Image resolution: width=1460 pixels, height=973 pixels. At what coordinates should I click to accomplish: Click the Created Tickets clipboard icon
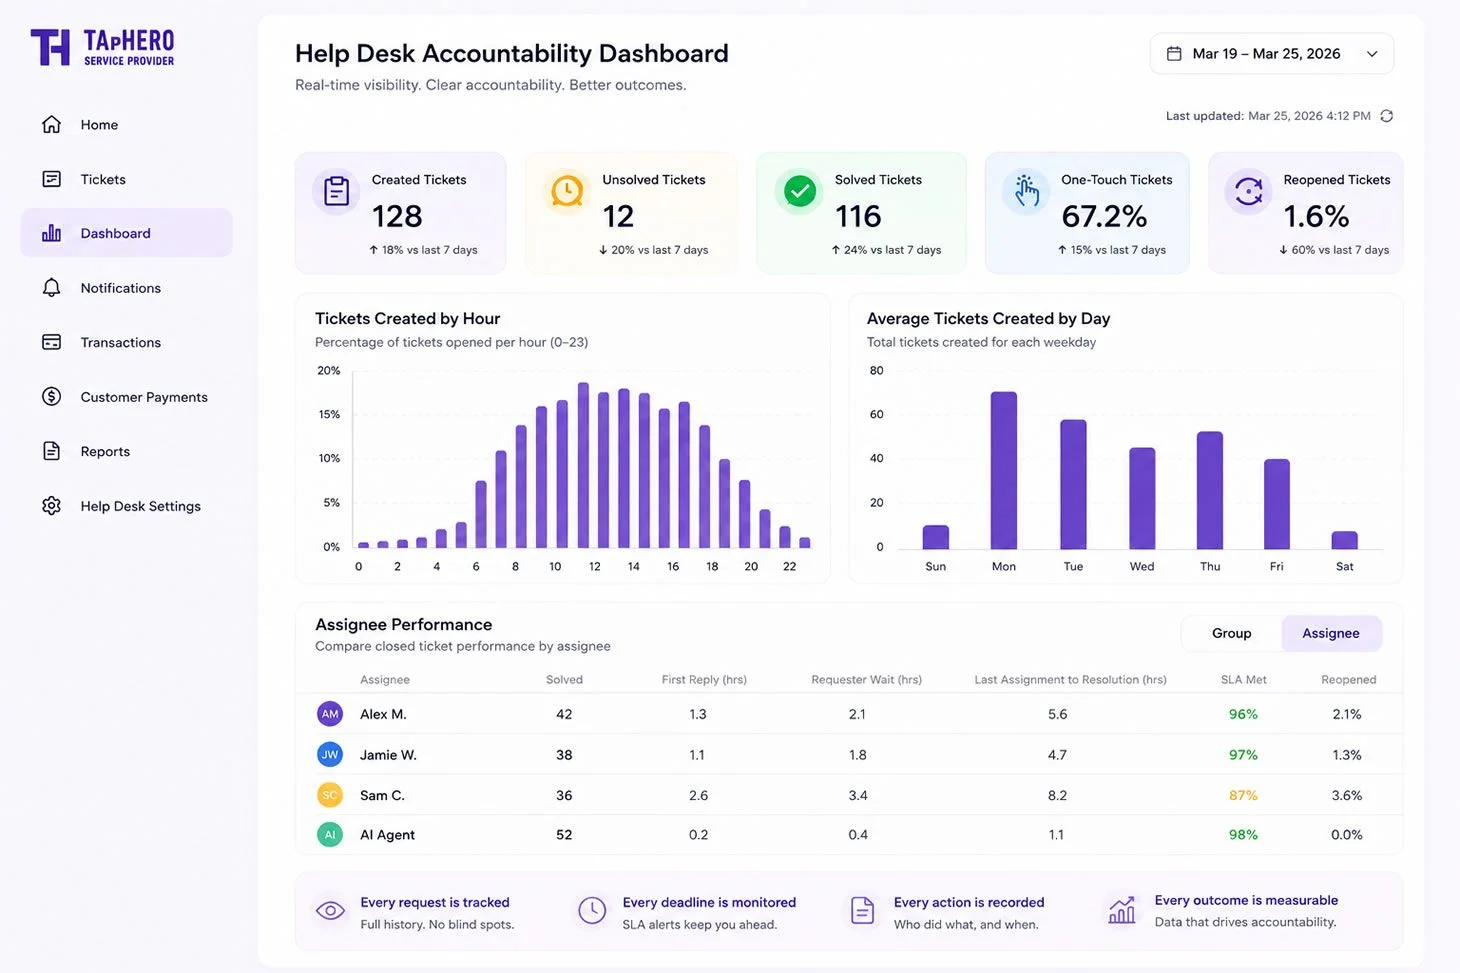pos(337,191)
